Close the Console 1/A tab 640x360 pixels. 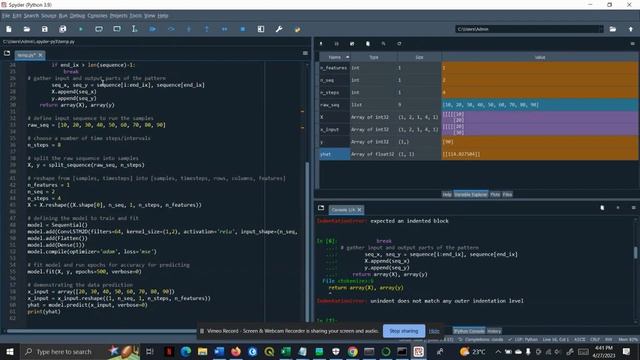tap(359, 210)
